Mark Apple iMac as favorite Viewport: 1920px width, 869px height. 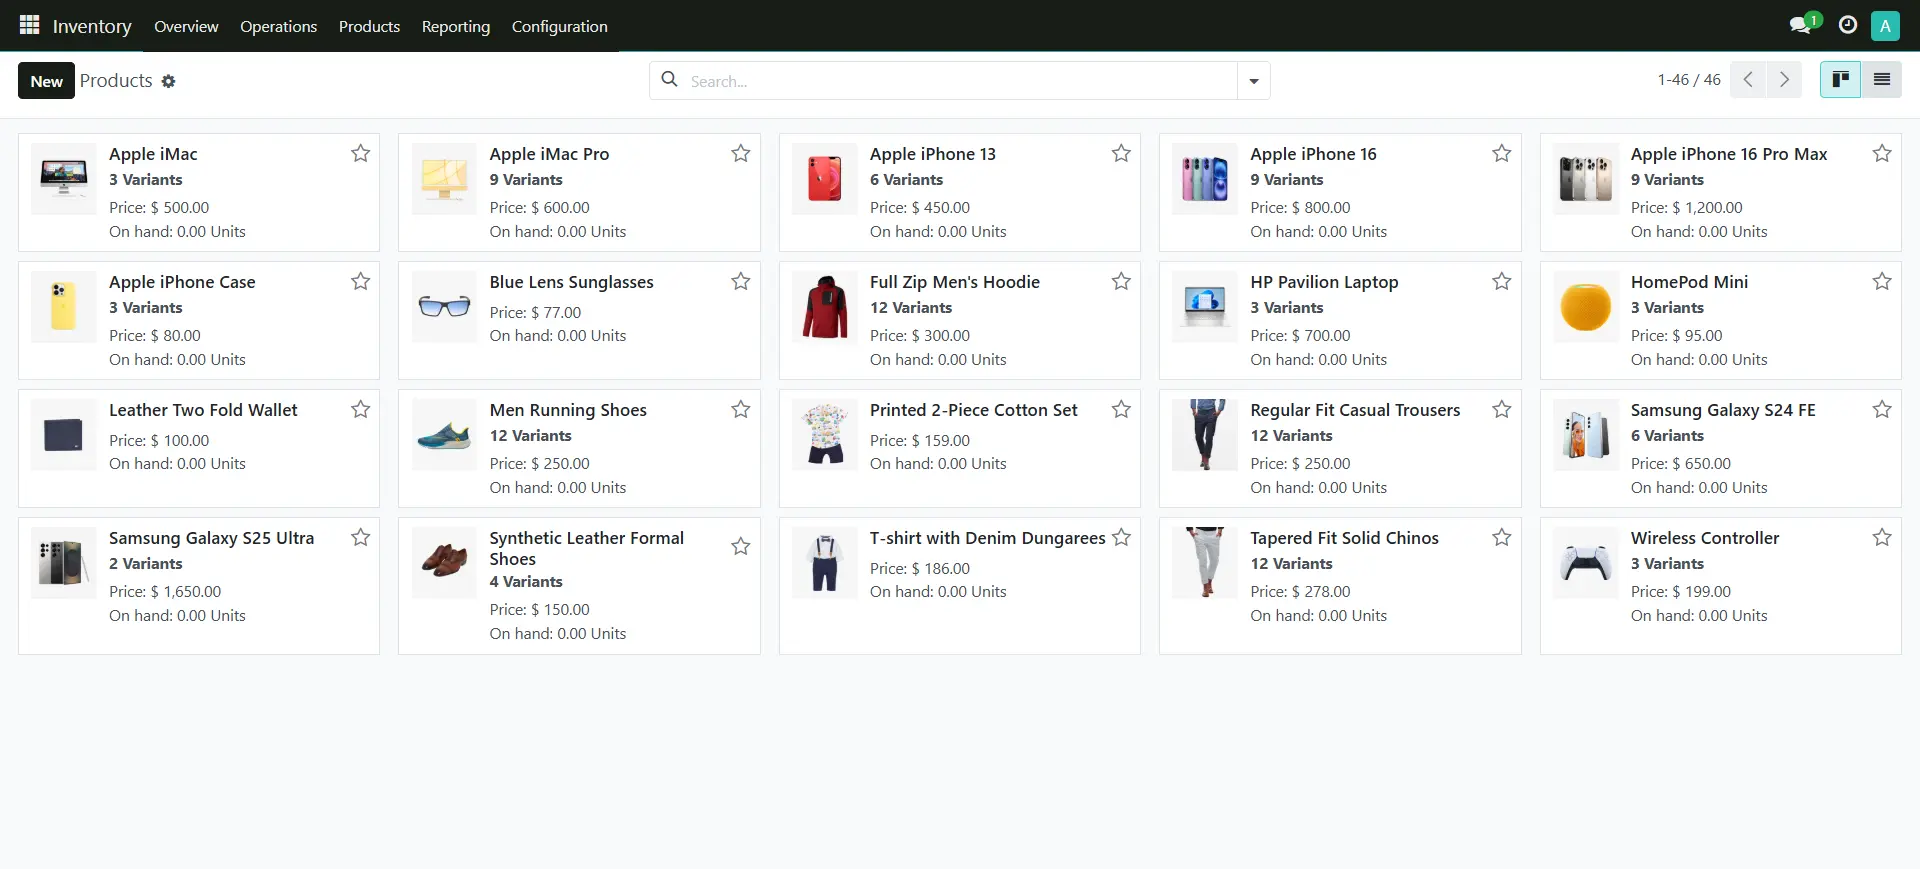(x=360, y=154)
